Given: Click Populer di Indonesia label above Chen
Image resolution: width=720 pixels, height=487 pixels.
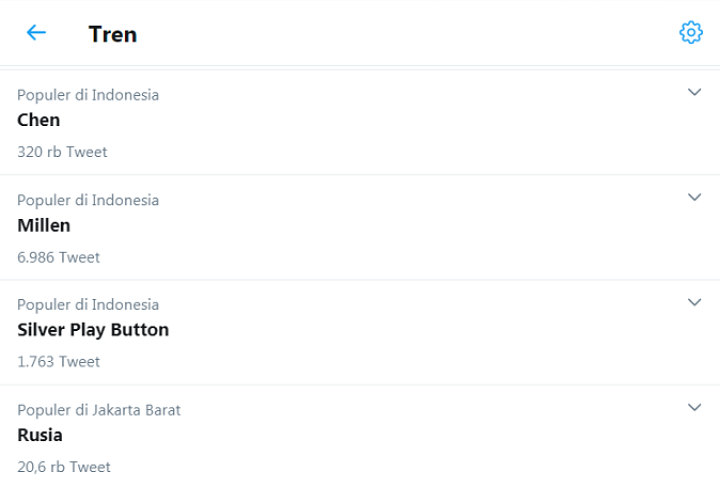Looking at the screenshot, I should tap(88, 95).
